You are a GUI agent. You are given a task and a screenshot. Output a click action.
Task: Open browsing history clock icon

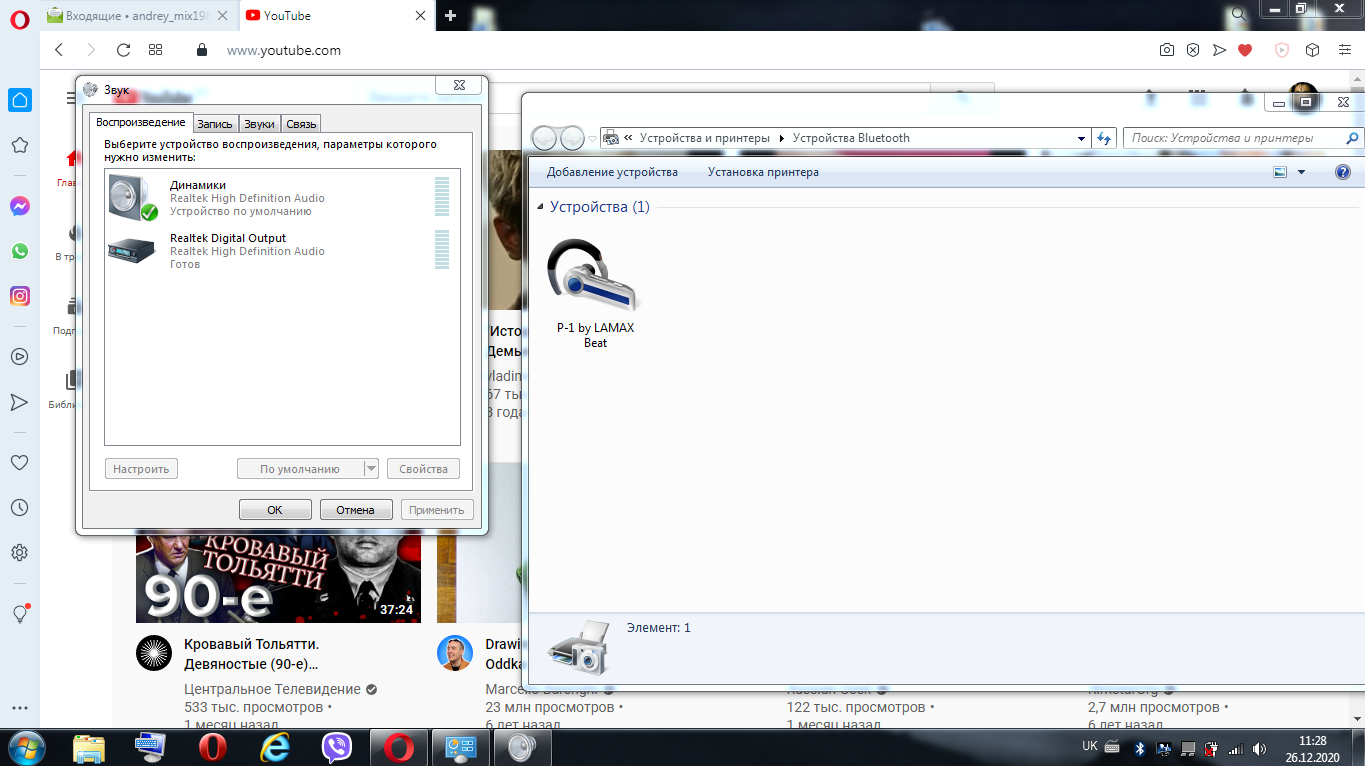[19, 508]
